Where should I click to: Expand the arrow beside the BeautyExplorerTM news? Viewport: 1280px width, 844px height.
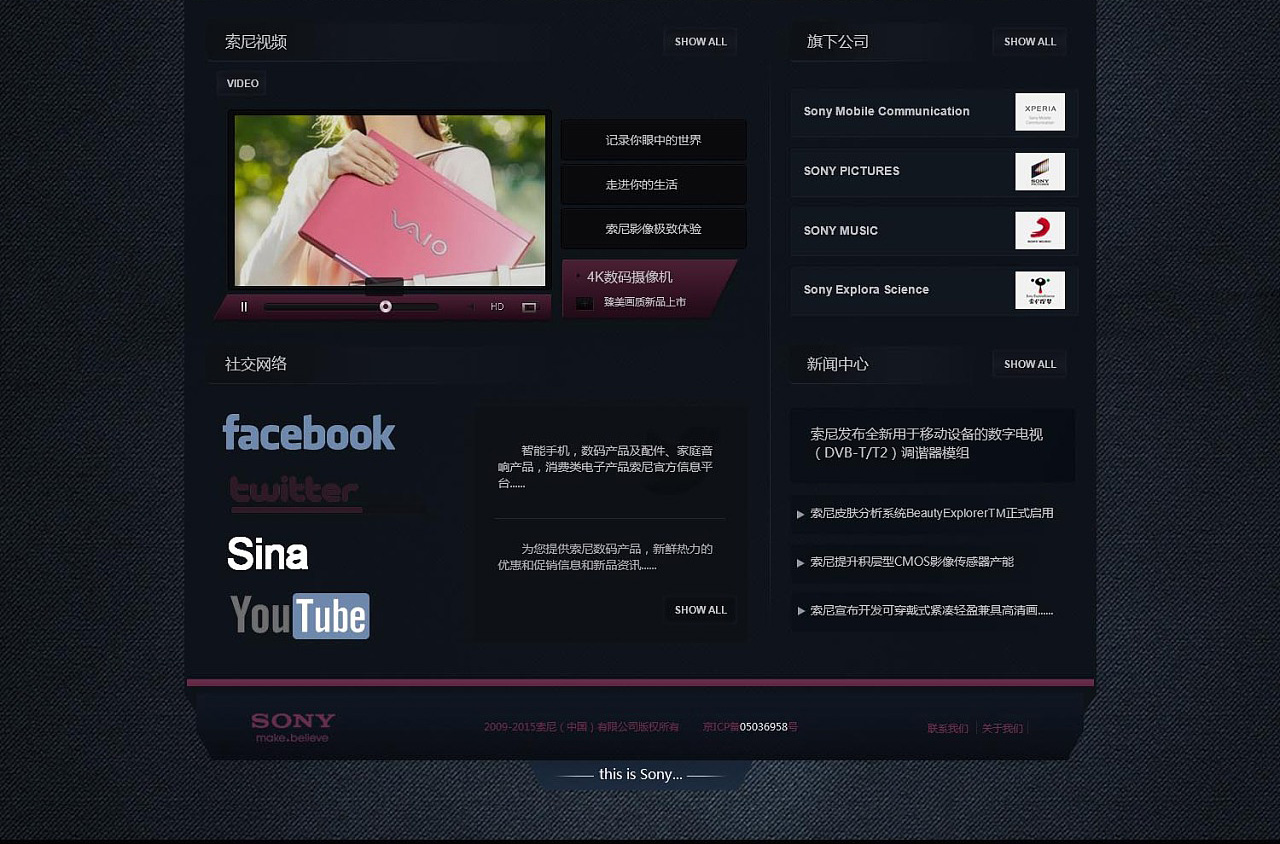(x=801, y=514)
